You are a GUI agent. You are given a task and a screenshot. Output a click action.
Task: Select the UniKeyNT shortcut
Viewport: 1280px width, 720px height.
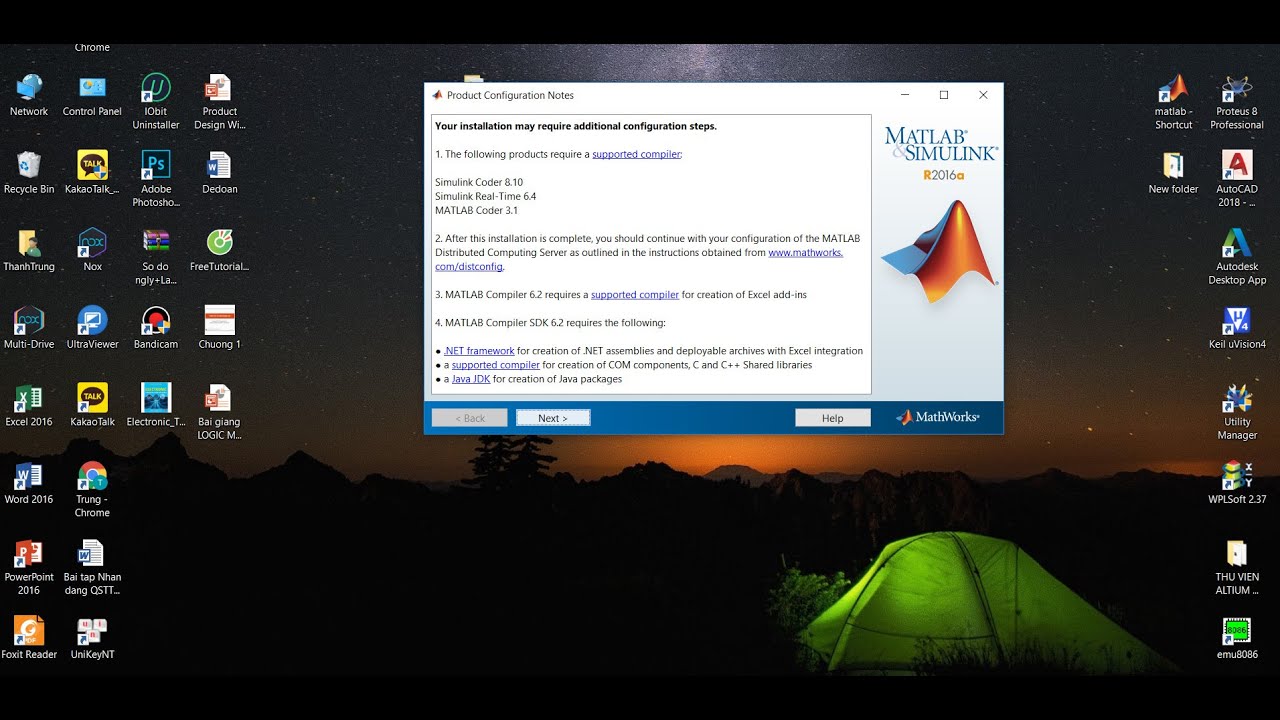[x=92, y=637]
